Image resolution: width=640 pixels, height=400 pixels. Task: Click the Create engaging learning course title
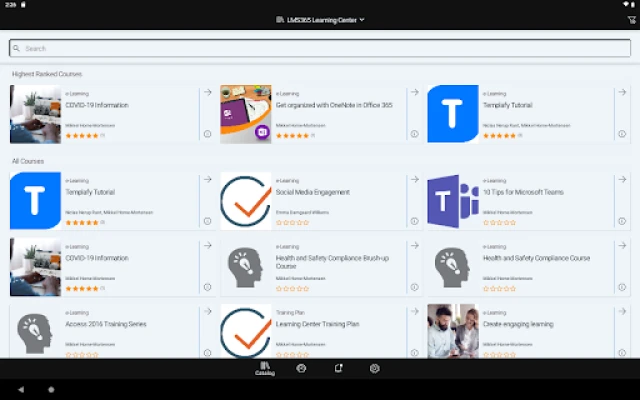click(518, 324)
